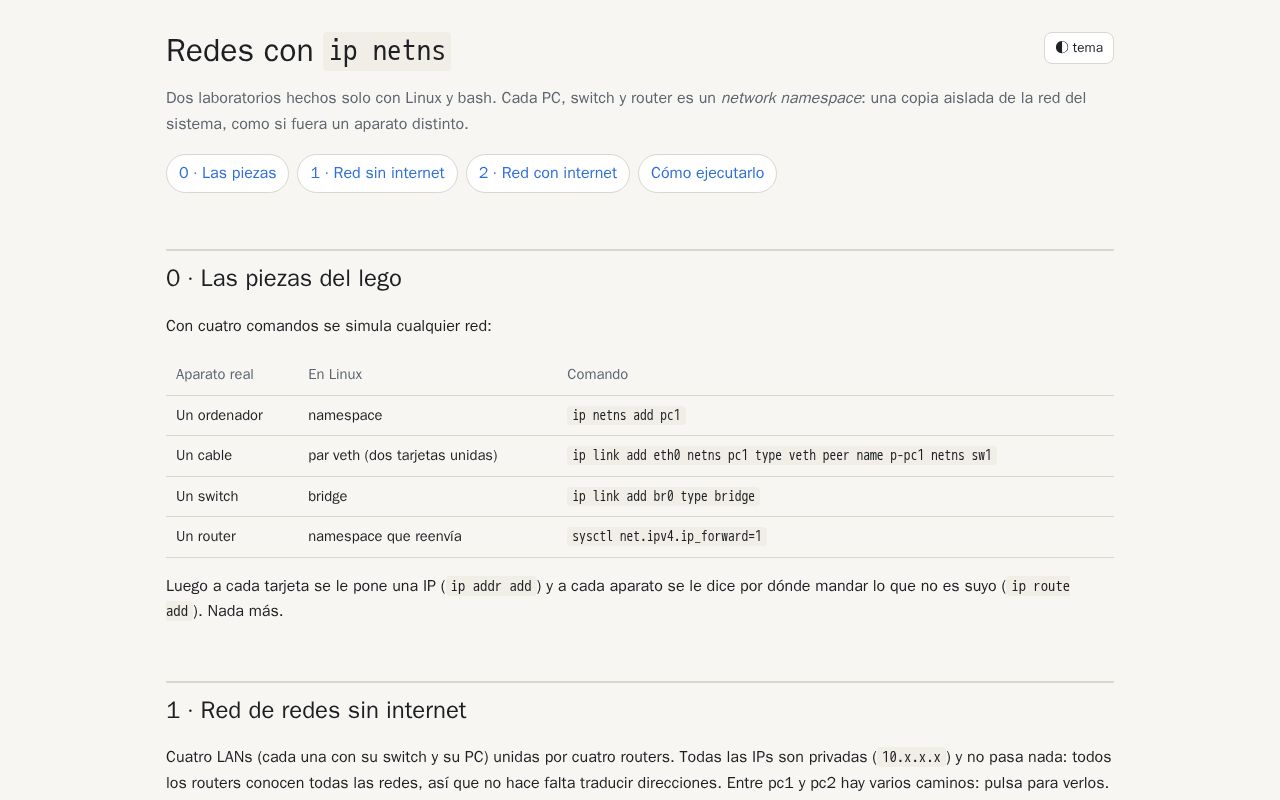The height and width of the screenshot is (800, 1280).
Task: Follow the "Cómo ejecutarlo" link
Action: (x=707, y=173)
